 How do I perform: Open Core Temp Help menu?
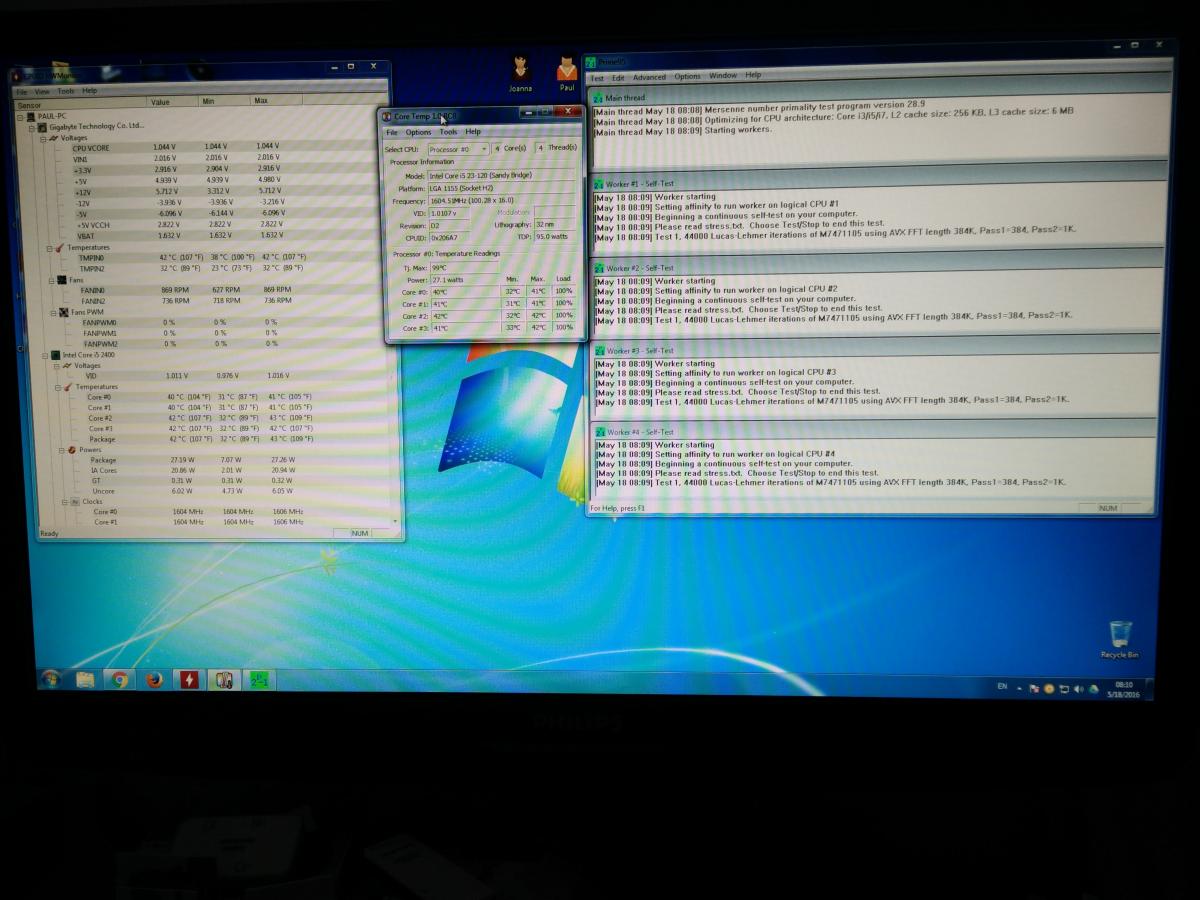[x=473, y=132]
